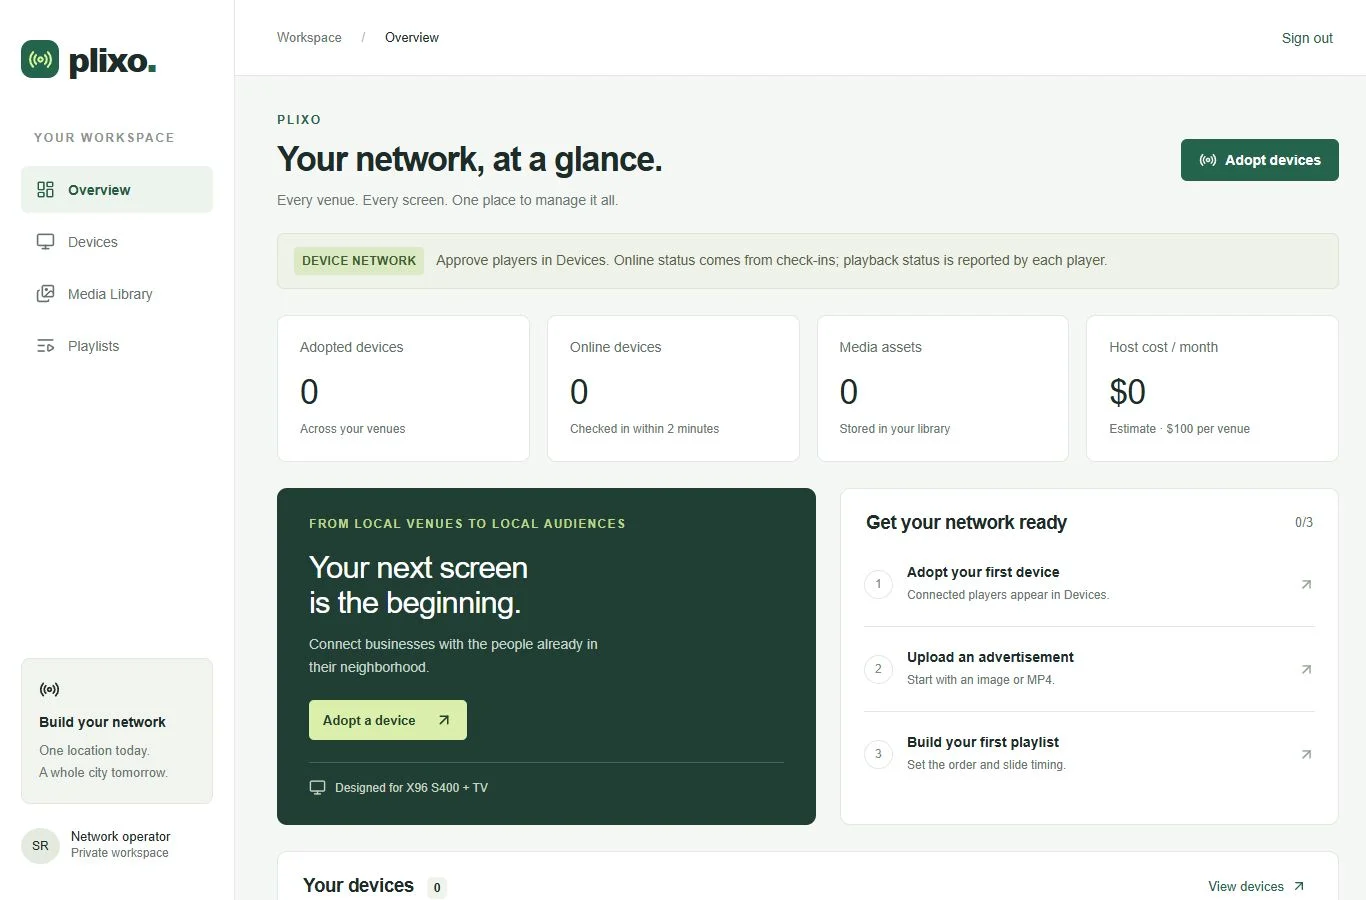Sign out of the workspace
This screenshot has width=1366, height=900.
(1307, 38)
